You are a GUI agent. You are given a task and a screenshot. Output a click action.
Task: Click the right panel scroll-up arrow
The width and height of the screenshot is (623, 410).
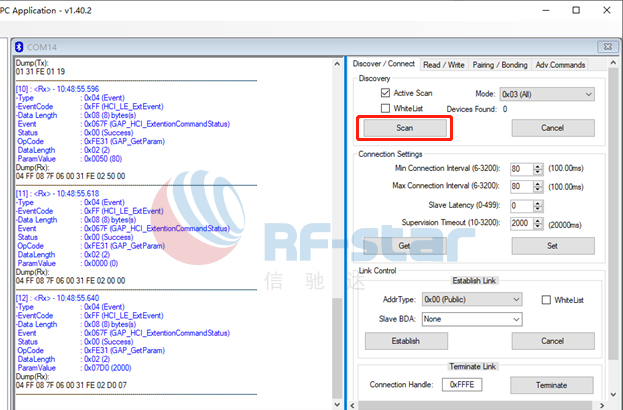(613, 63)
